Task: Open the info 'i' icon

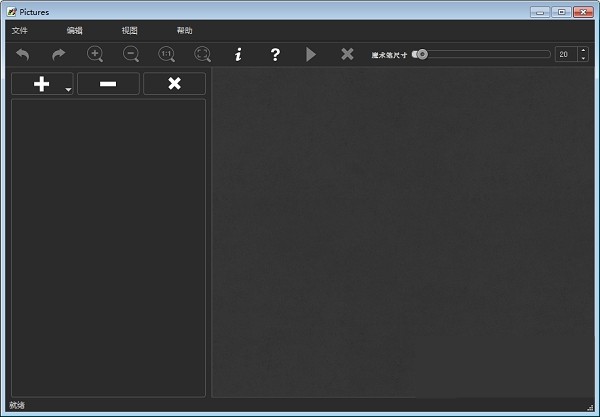Action: coord(238,55)
